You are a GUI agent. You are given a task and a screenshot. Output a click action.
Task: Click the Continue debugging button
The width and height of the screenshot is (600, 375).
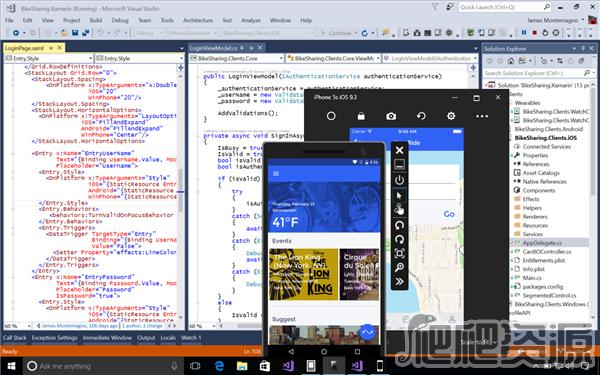(x=338, y=33)
